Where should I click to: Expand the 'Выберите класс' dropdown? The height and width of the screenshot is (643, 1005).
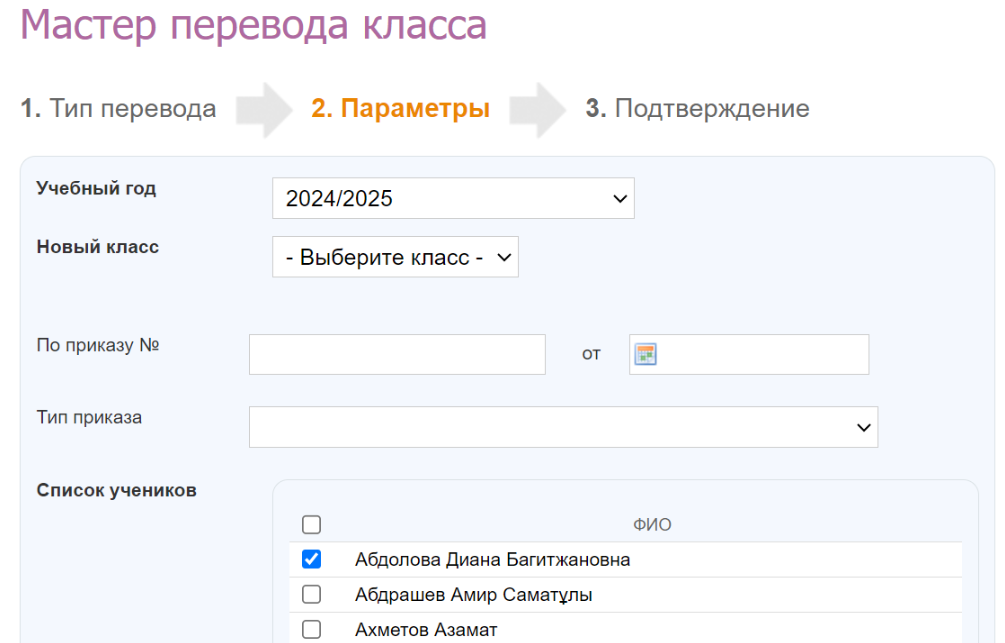click(395, 257)
